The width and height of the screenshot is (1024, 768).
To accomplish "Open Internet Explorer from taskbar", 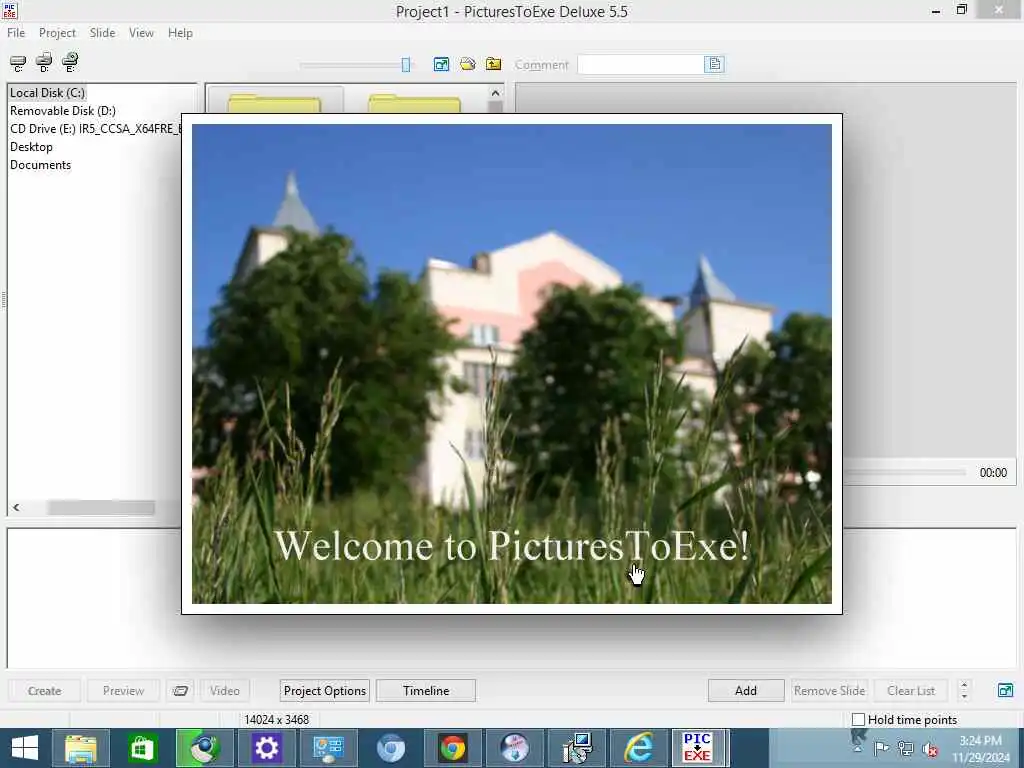I will point(638,748).
